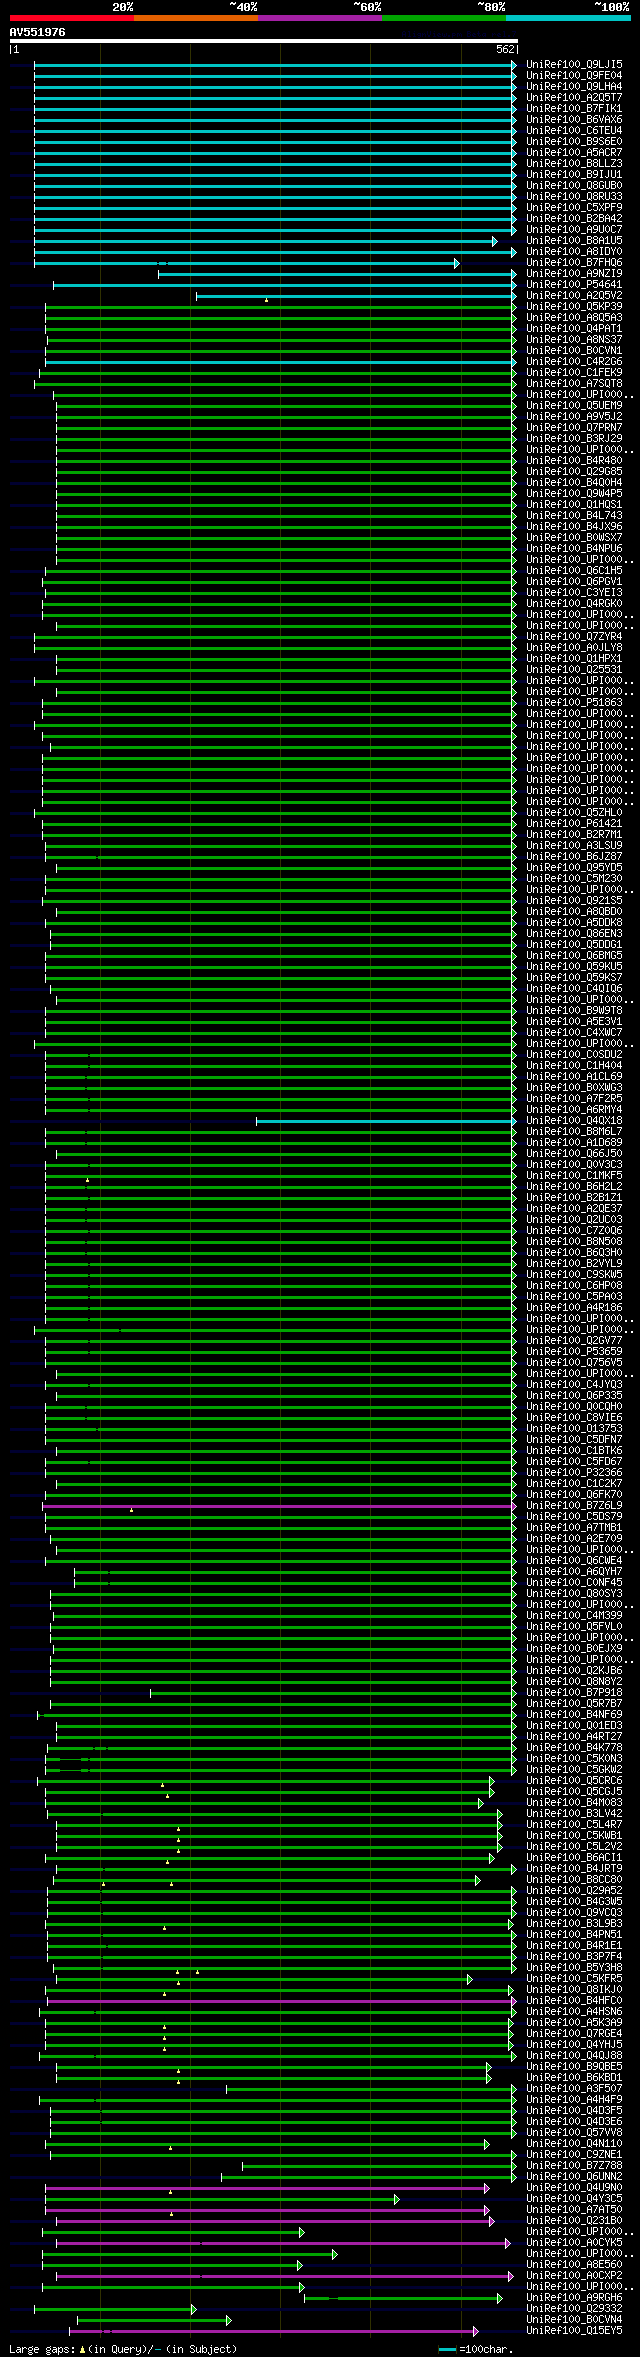Click the purple ~60% identity legend segment

pyautogui.click(x=320, y=17)
